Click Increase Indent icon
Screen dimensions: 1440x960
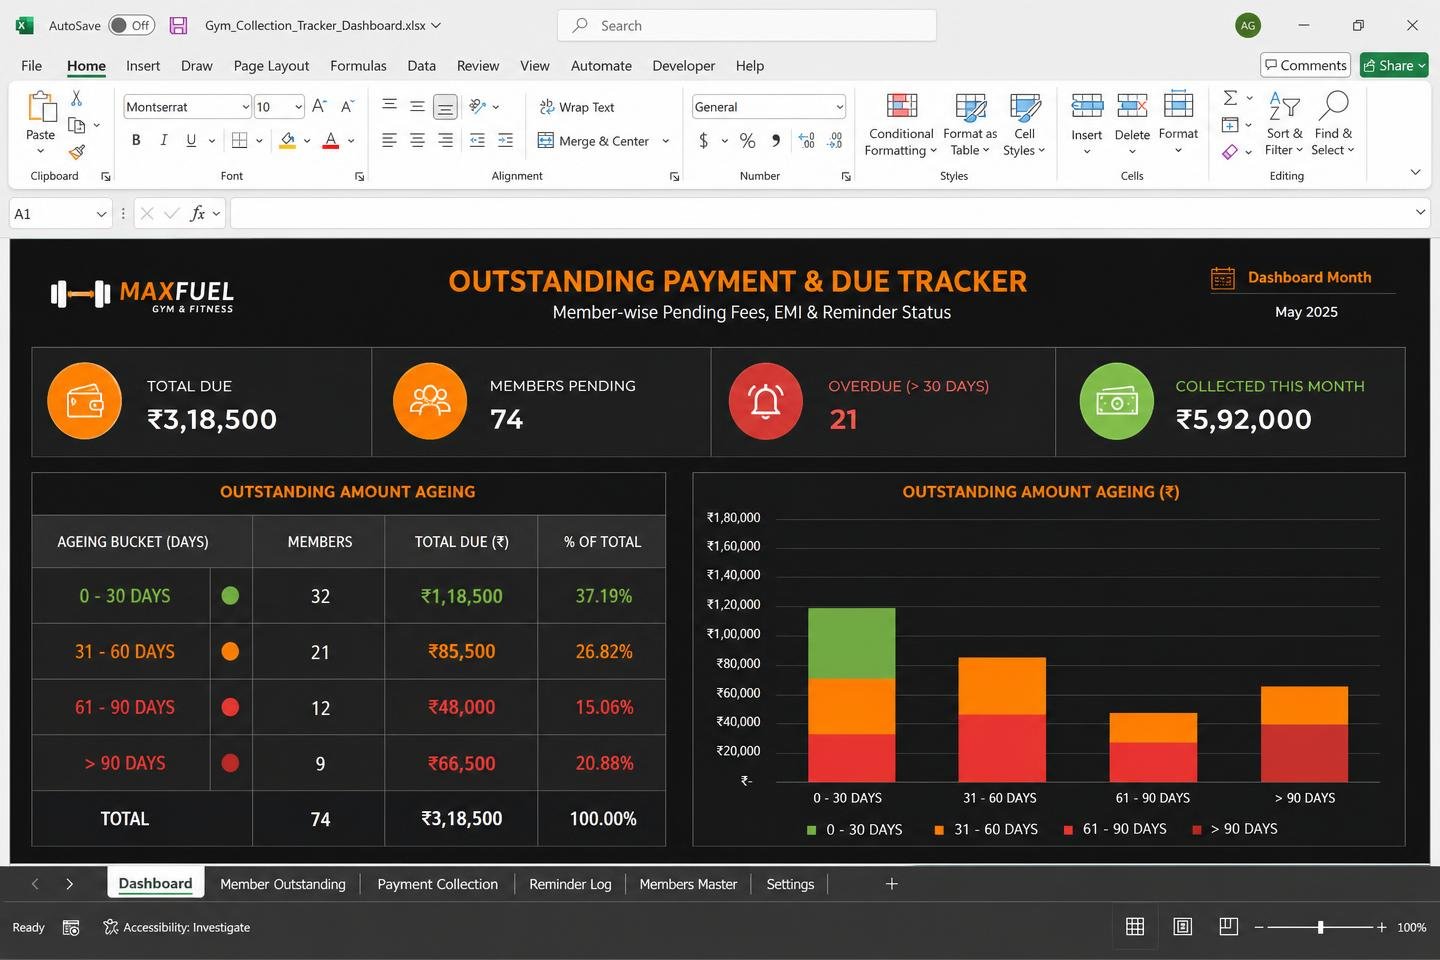(x=506, y=141)
